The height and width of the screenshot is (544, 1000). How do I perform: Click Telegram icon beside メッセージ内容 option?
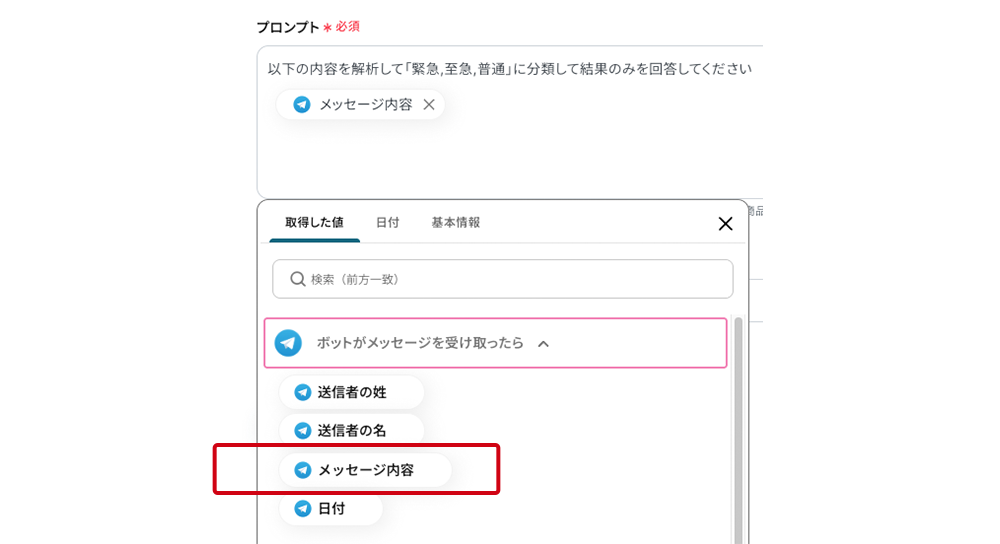click(x=302, y=469)
